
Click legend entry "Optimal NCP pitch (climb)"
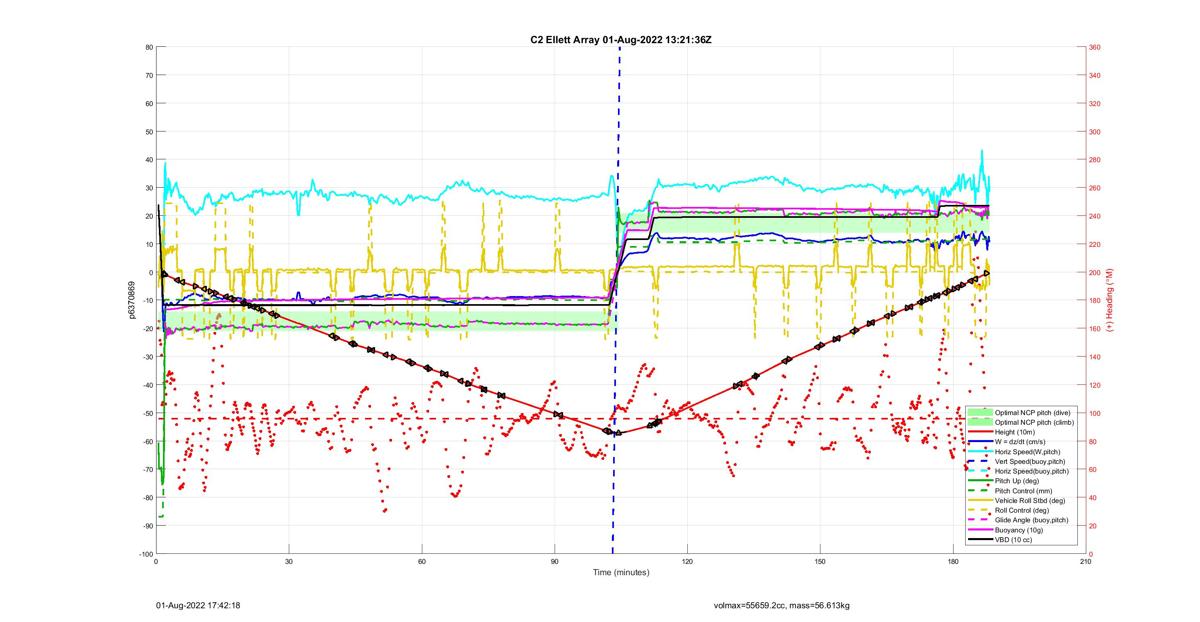tap(1034, 423)
